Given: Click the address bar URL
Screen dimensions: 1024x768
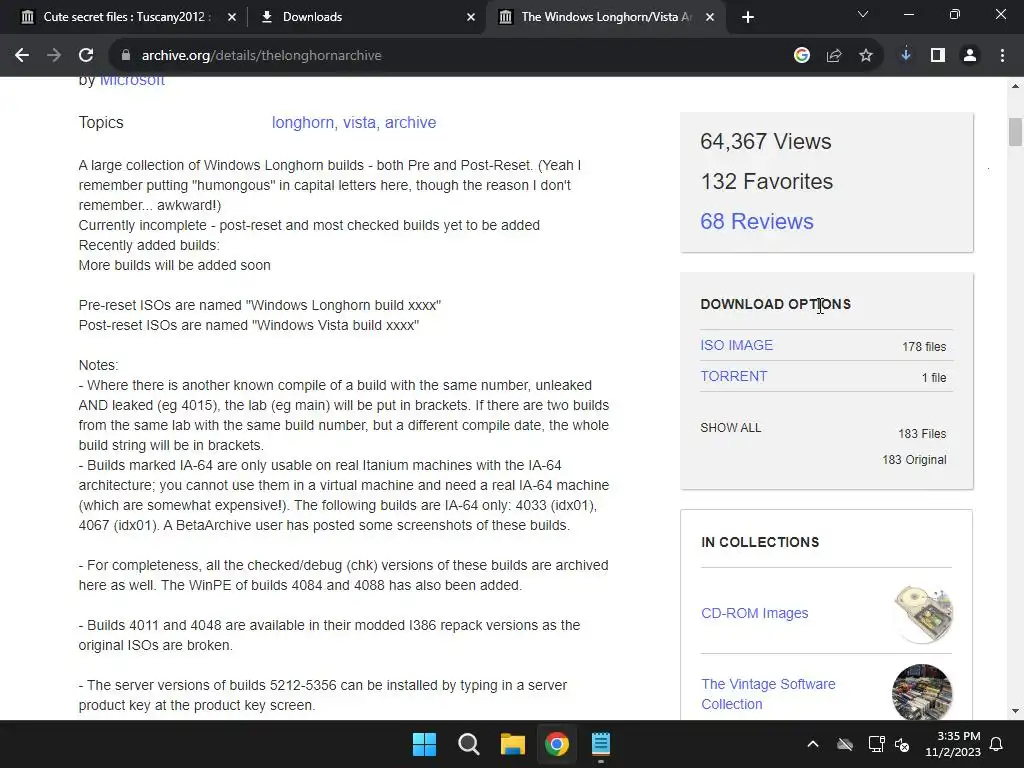Looking at the screenshot, I should coord(261,56).
